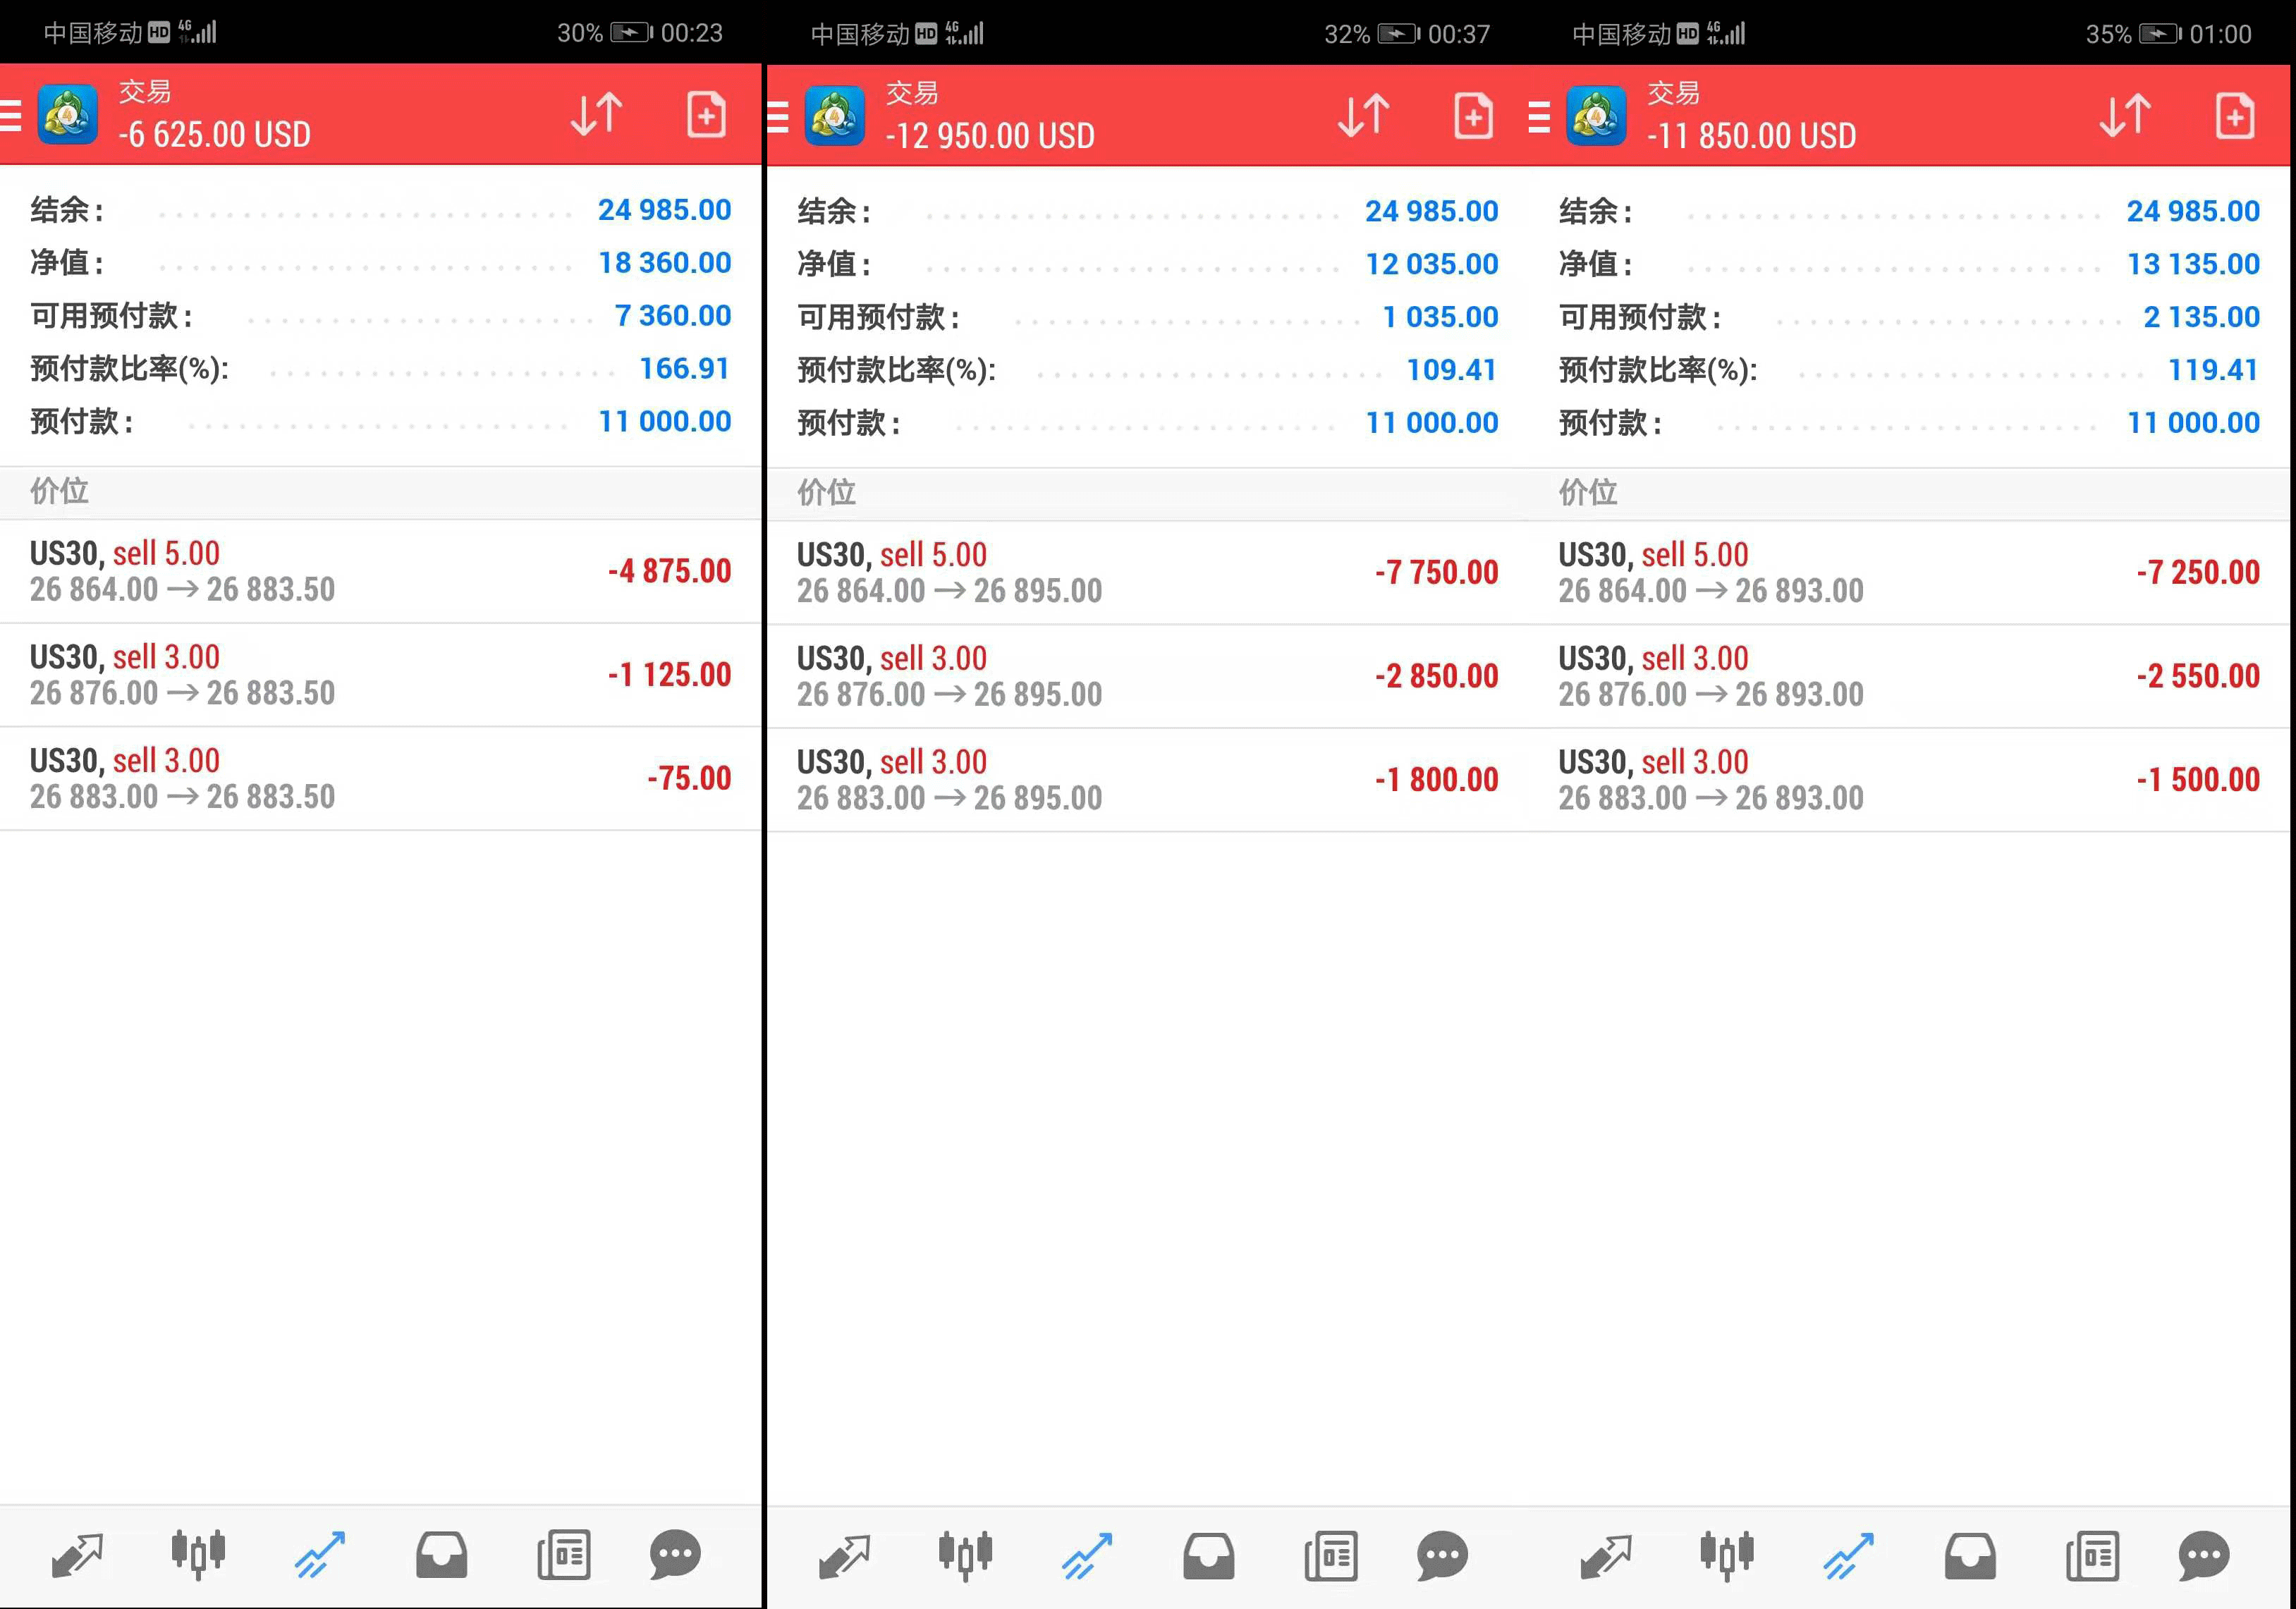2296x1609 pixels.
Task: Tap new order icon in -12 950.00 USD header
Action: [1473, 116]
